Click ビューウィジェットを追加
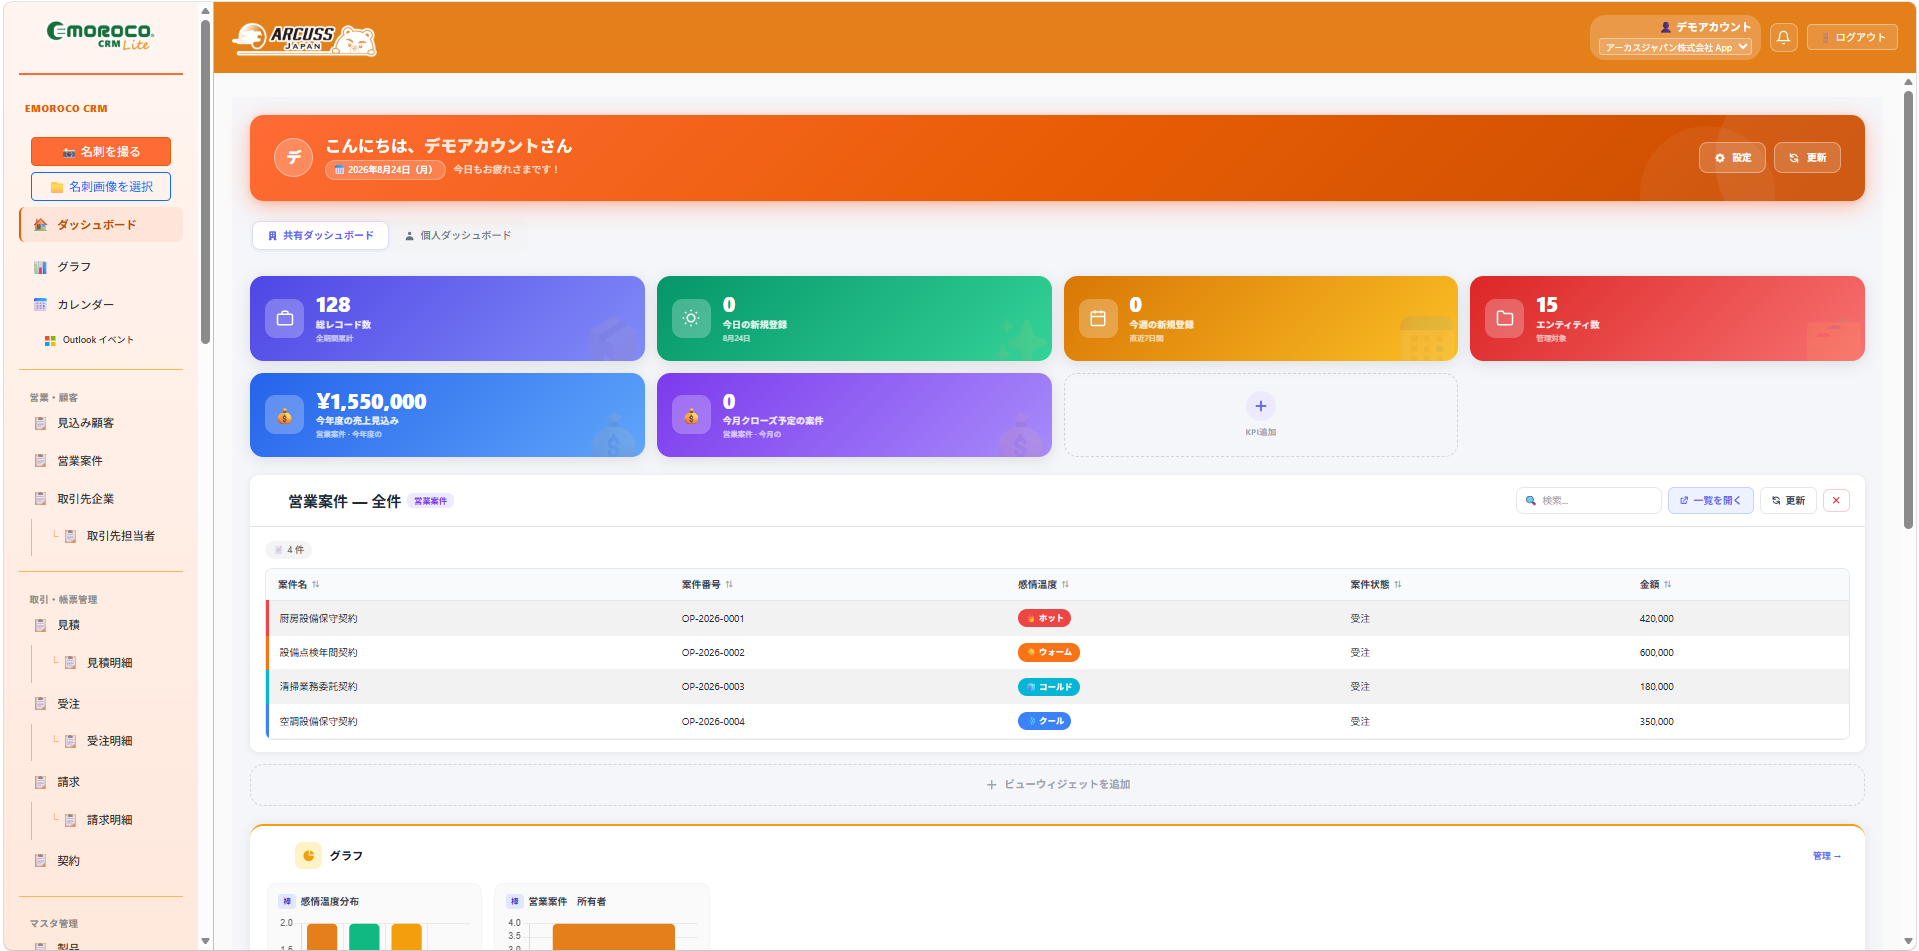This screenshot has height=951, width=1919. point(1057,785)
